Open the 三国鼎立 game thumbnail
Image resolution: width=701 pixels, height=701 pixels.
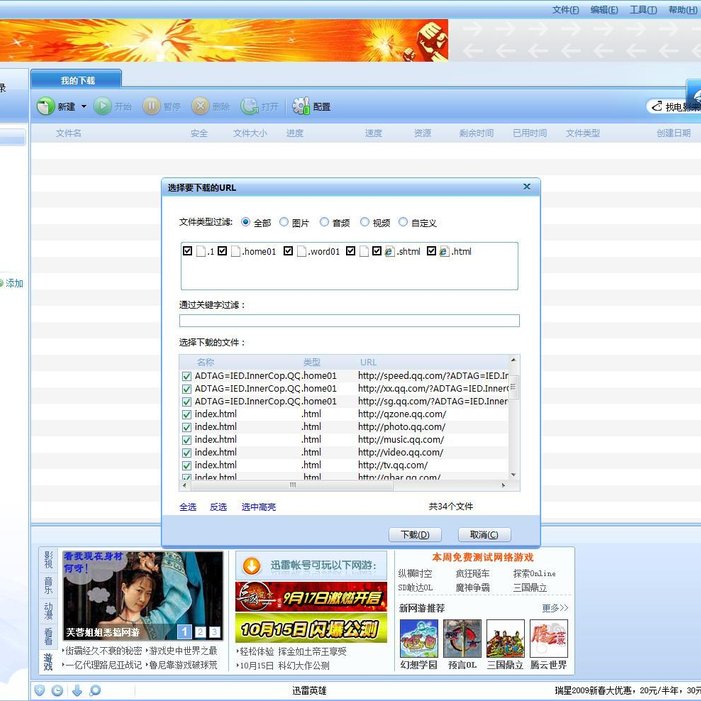coord(505,638)
